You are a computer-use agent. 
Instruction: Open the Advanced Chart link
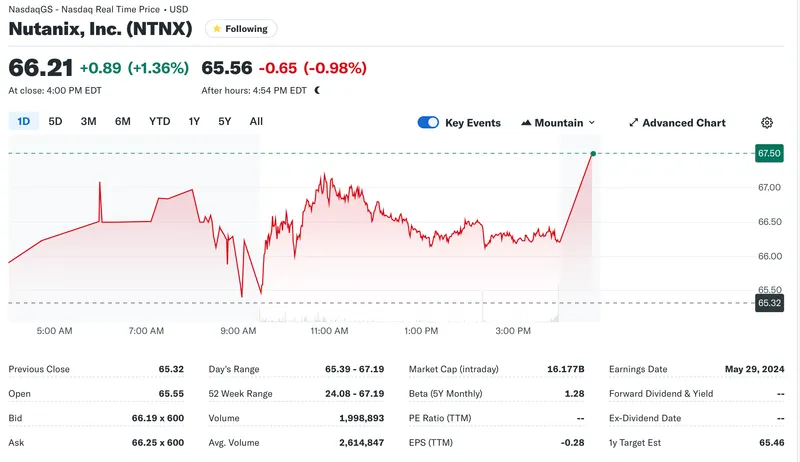(683, 123)
